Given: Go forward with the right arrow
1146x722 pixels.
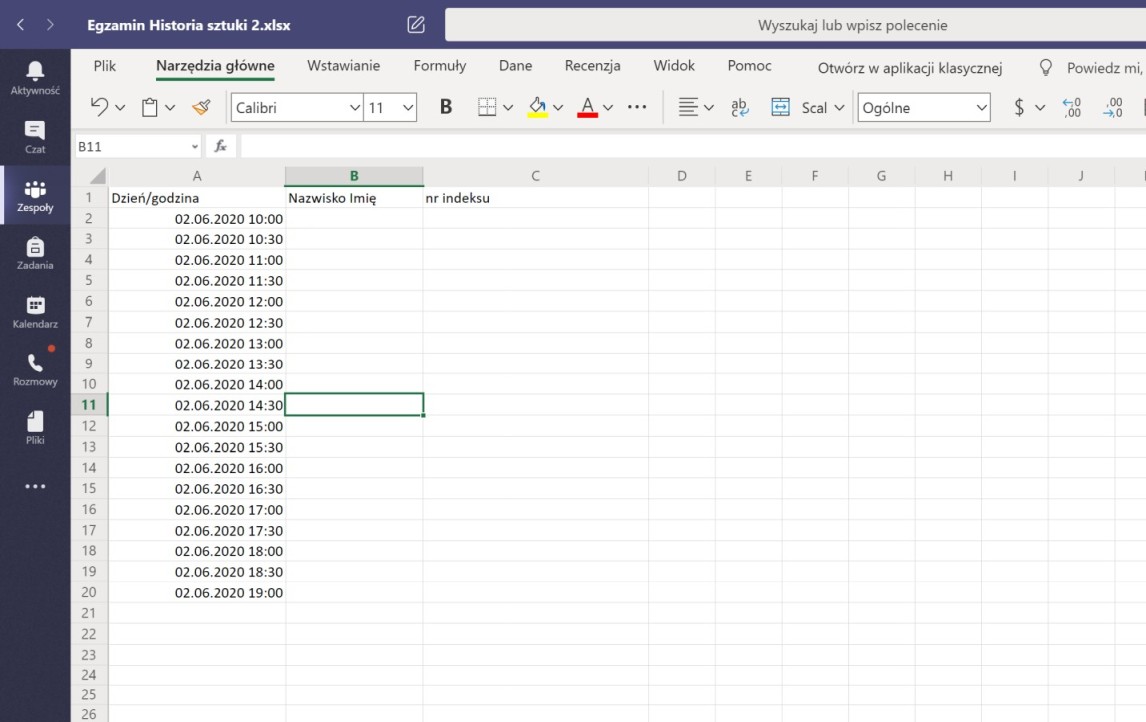Looking at the screenshot, I should point(50,25).
